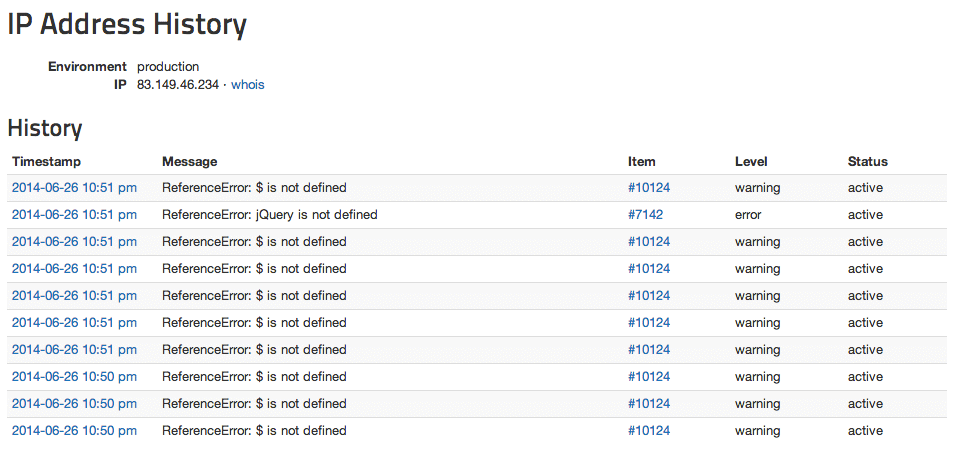
Task: Open the whois link beside the IP
Action: [247, 85]
